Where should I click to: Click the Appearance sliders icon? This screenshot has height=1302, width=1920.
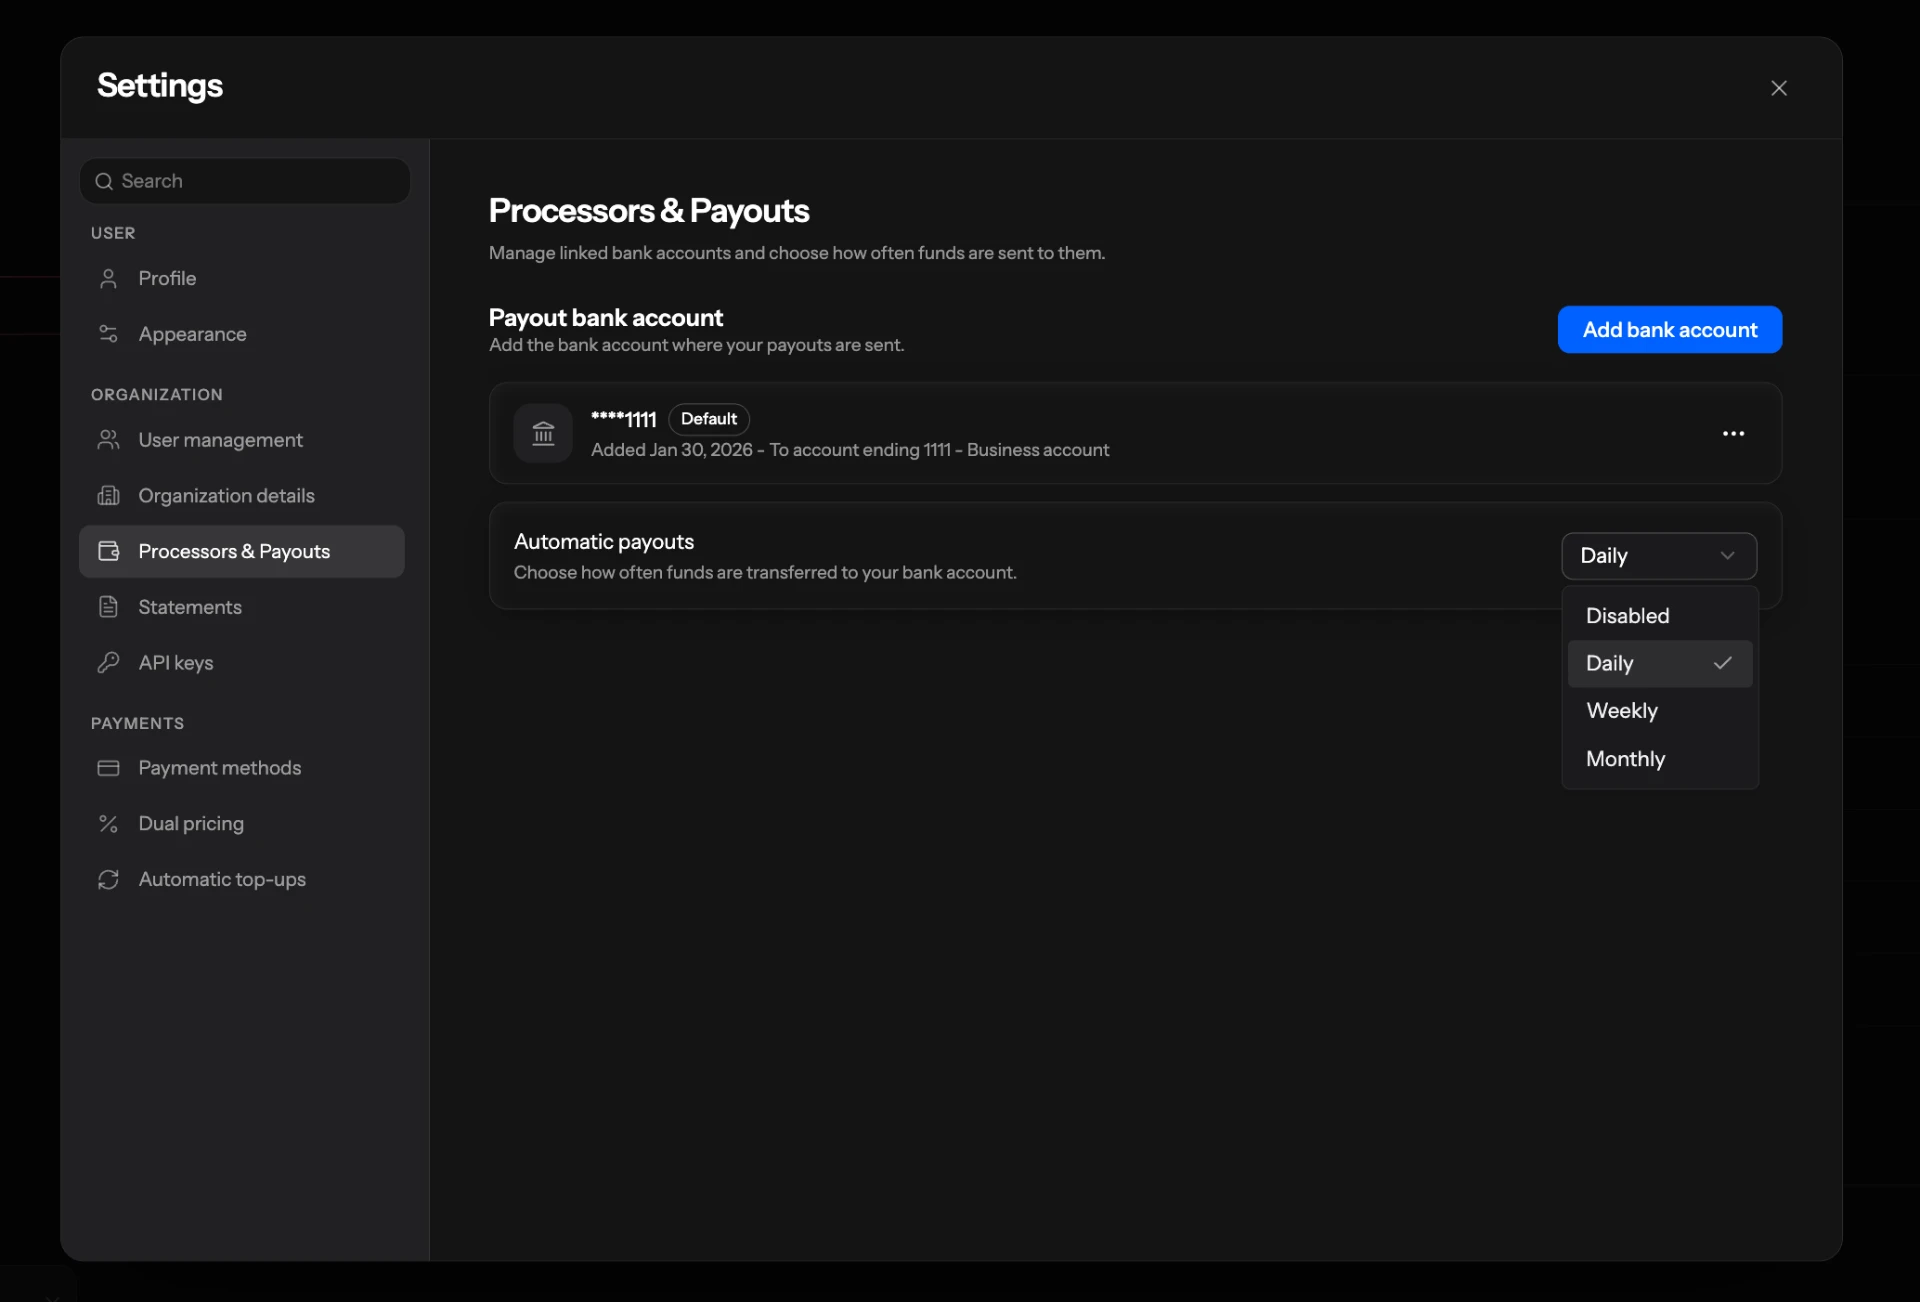point(108,334)
